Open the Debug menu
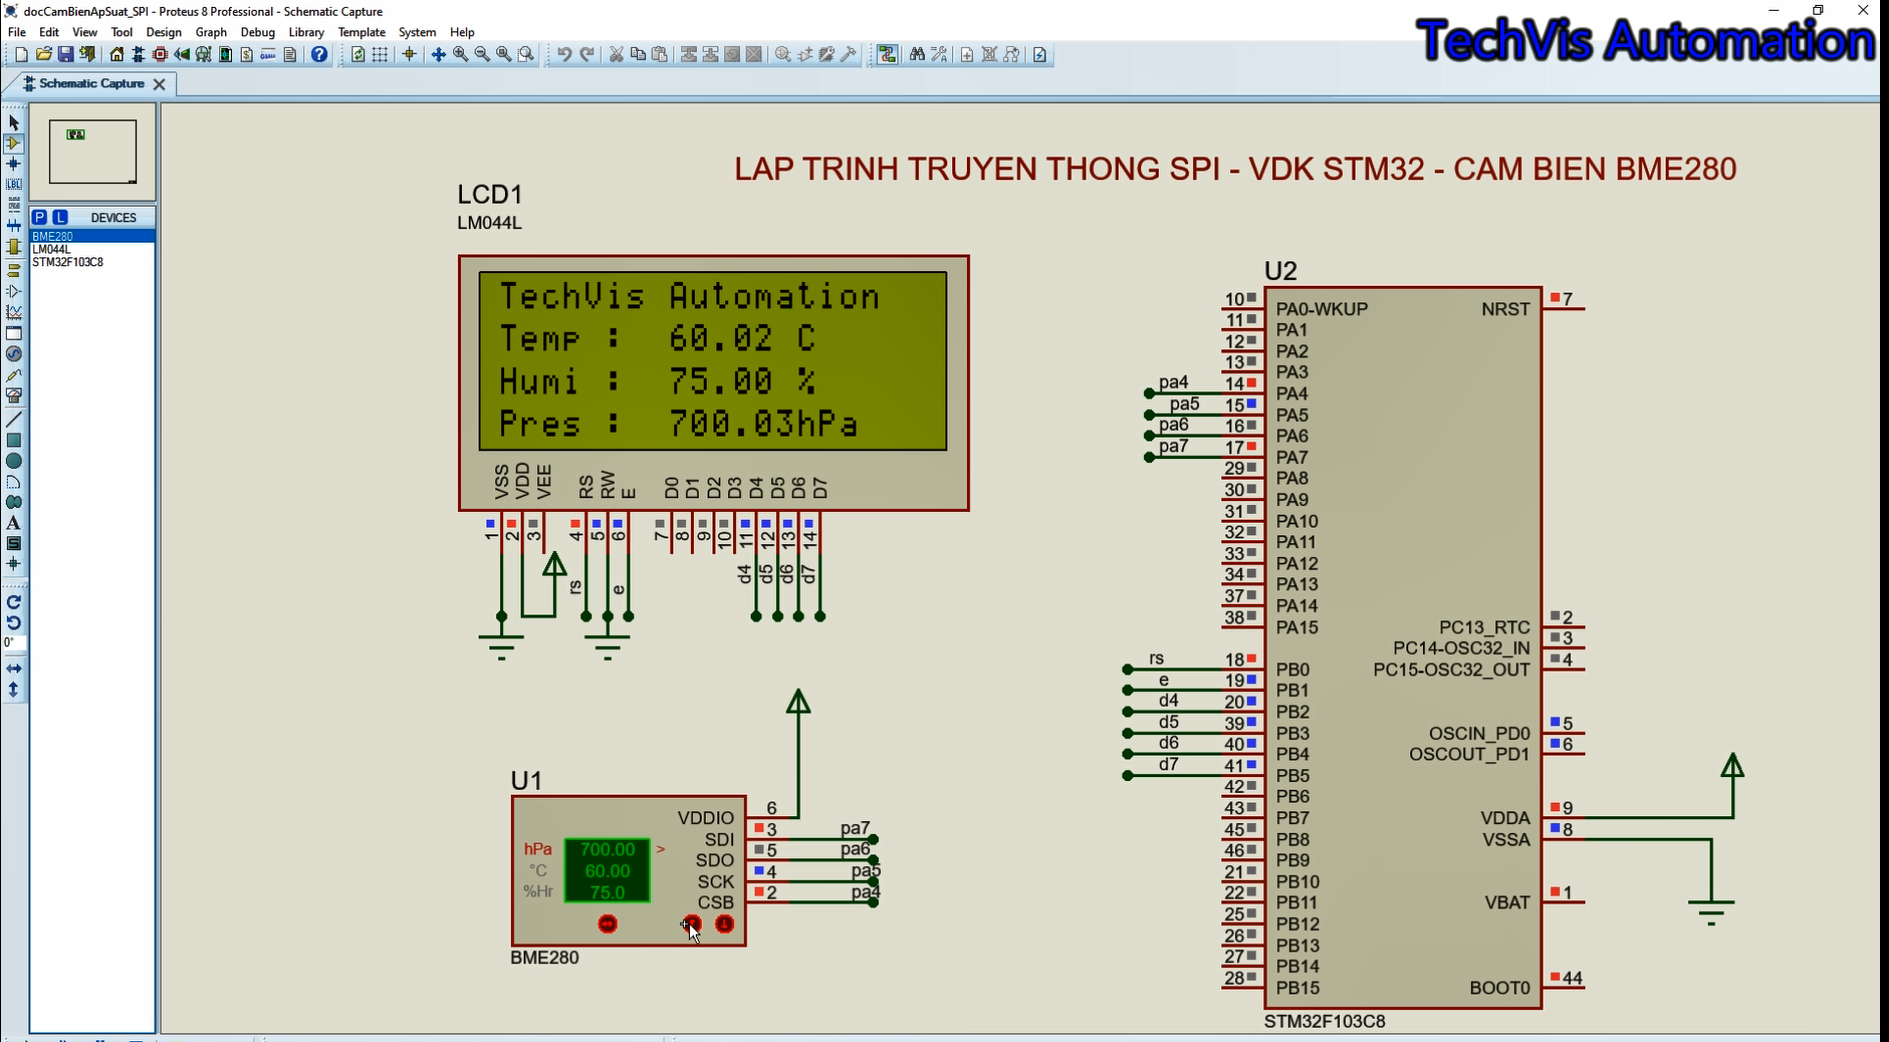The height and width of the screenshot is (1042, 1889). (x=257, y=32)
